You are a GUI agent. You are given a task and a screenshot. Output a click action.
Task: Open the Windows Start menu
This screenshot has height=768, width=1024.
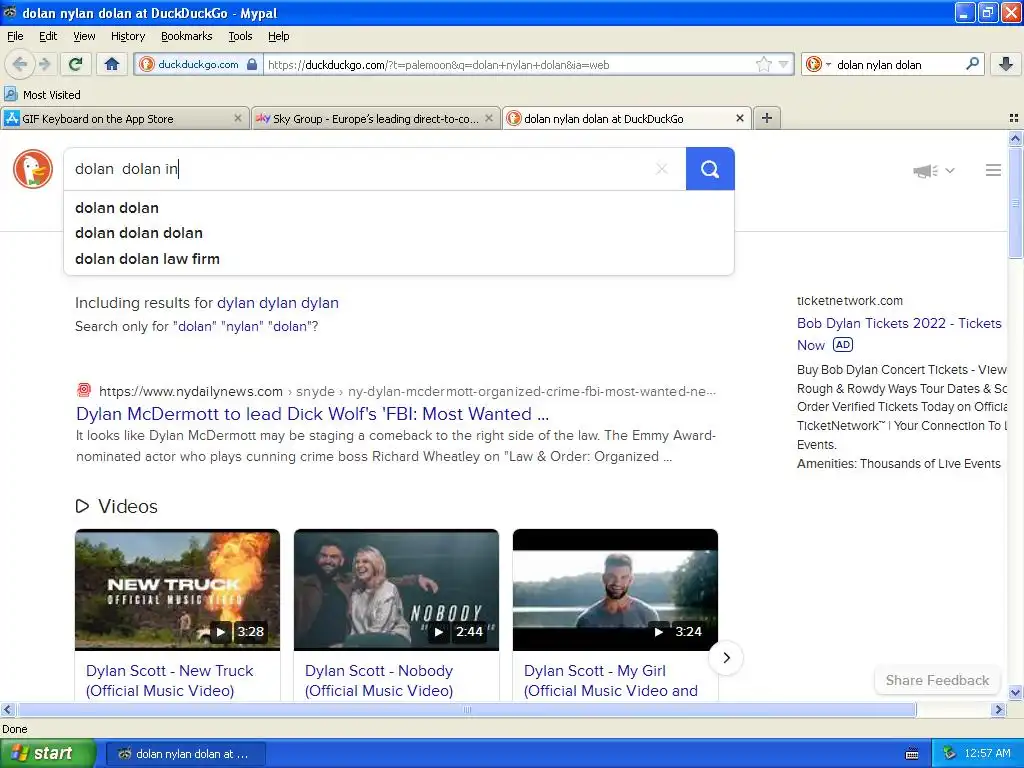click(x=47, y=754)
